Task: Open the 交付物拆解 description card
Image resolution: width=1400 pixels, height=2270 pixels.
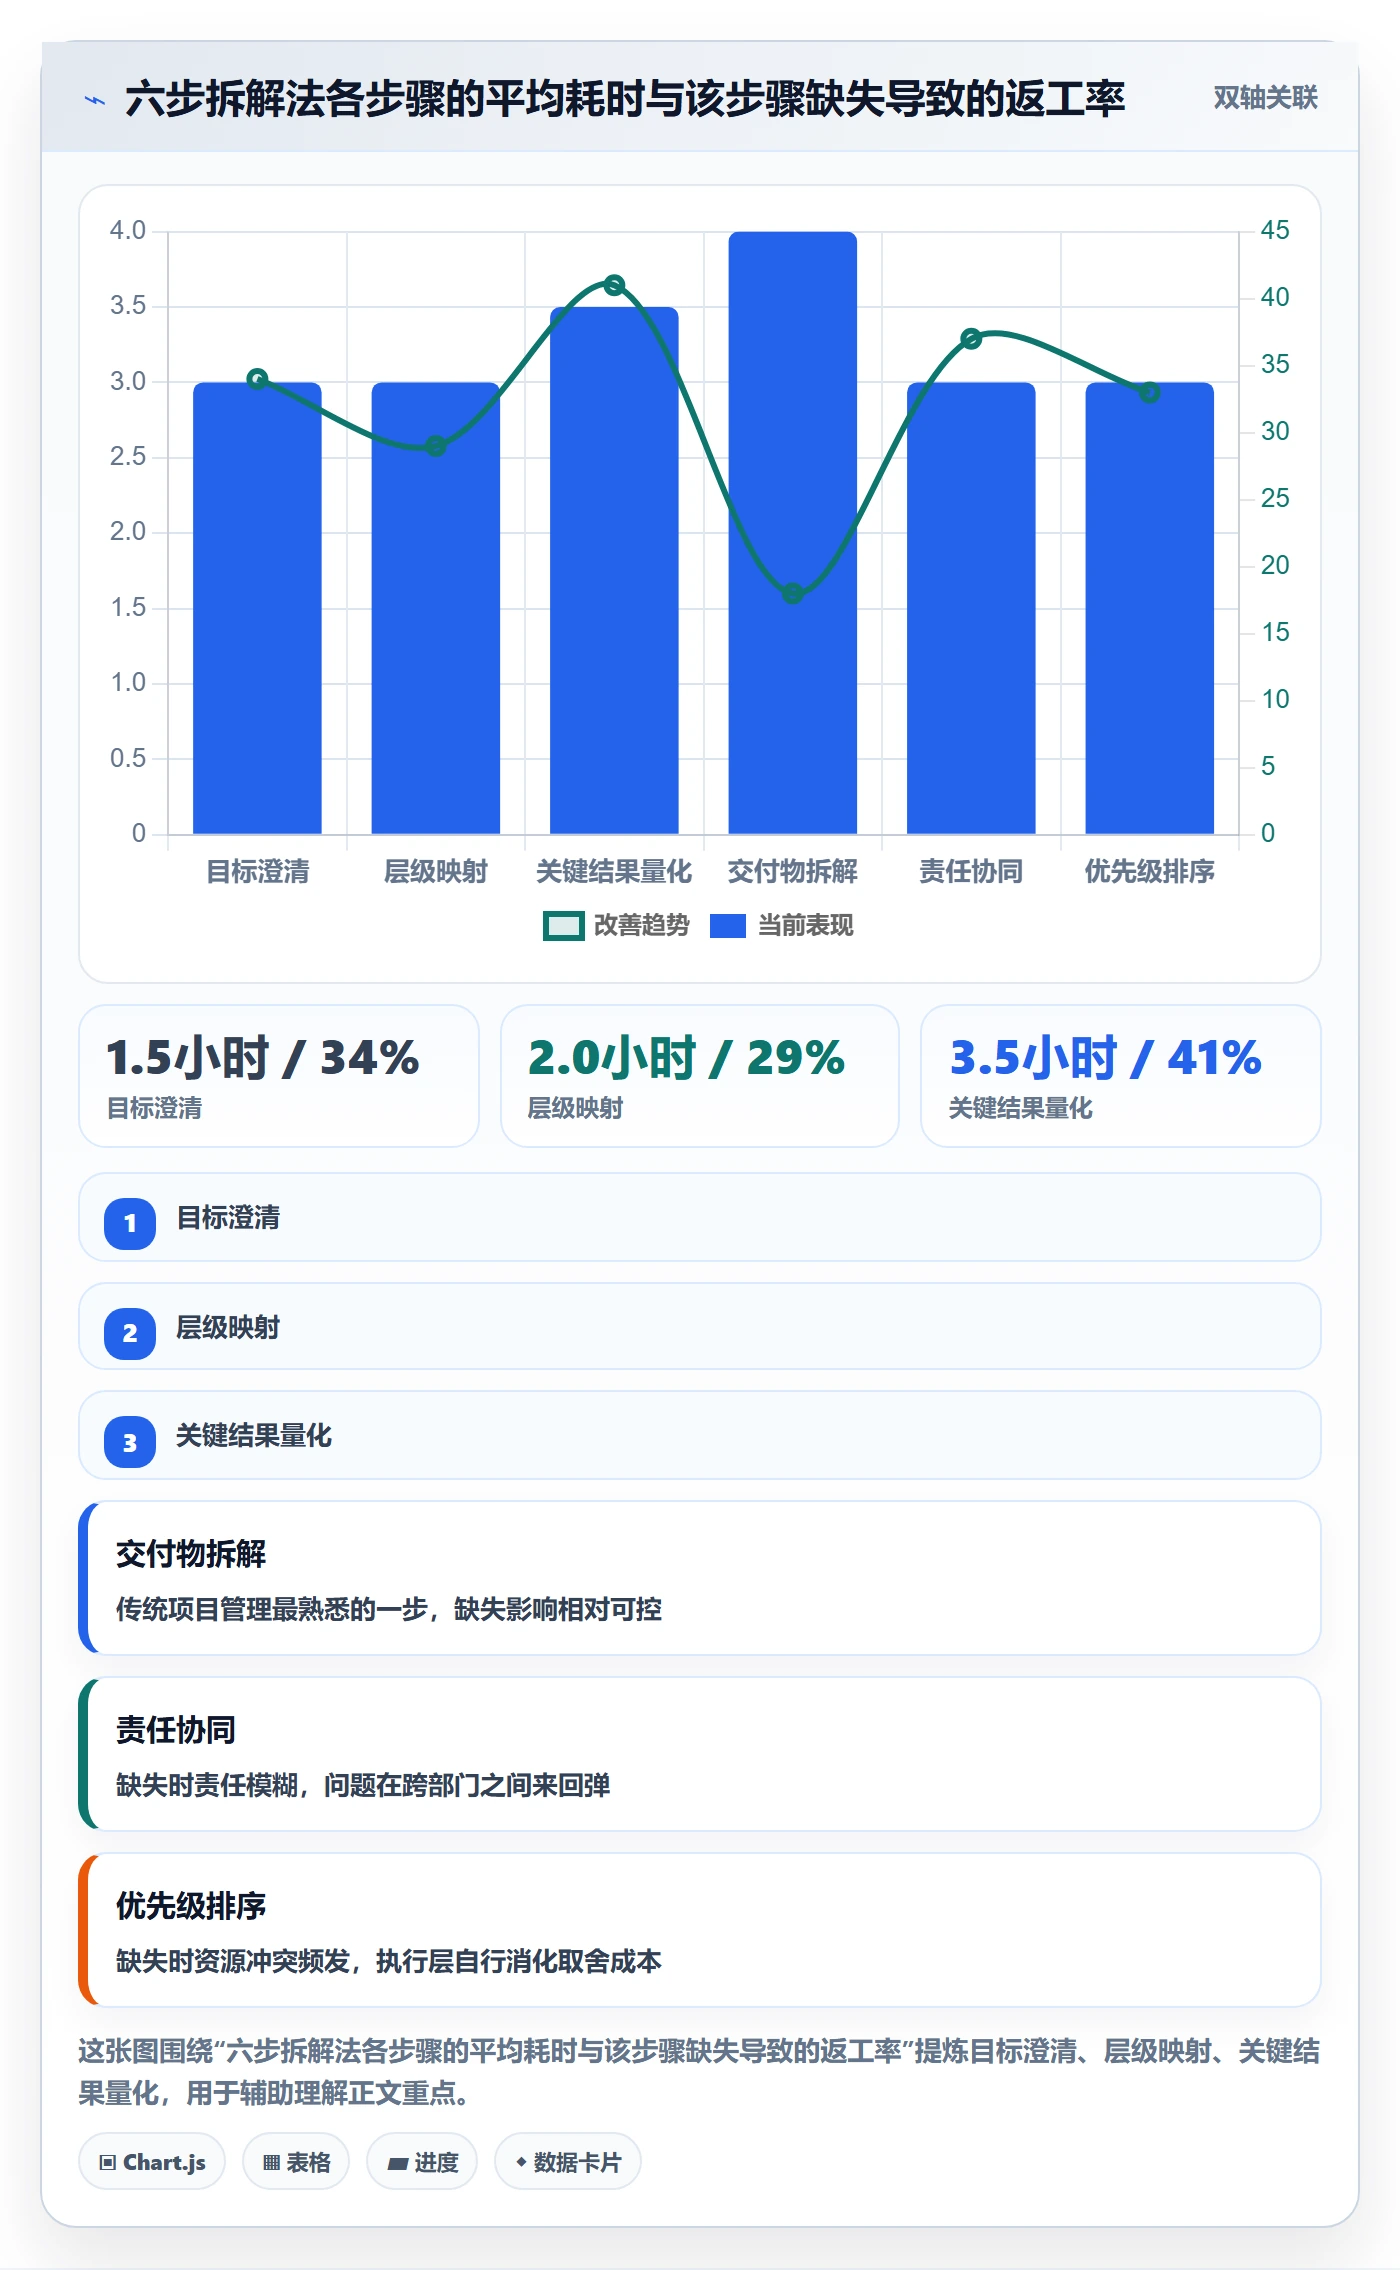Action: (700, 1578)
